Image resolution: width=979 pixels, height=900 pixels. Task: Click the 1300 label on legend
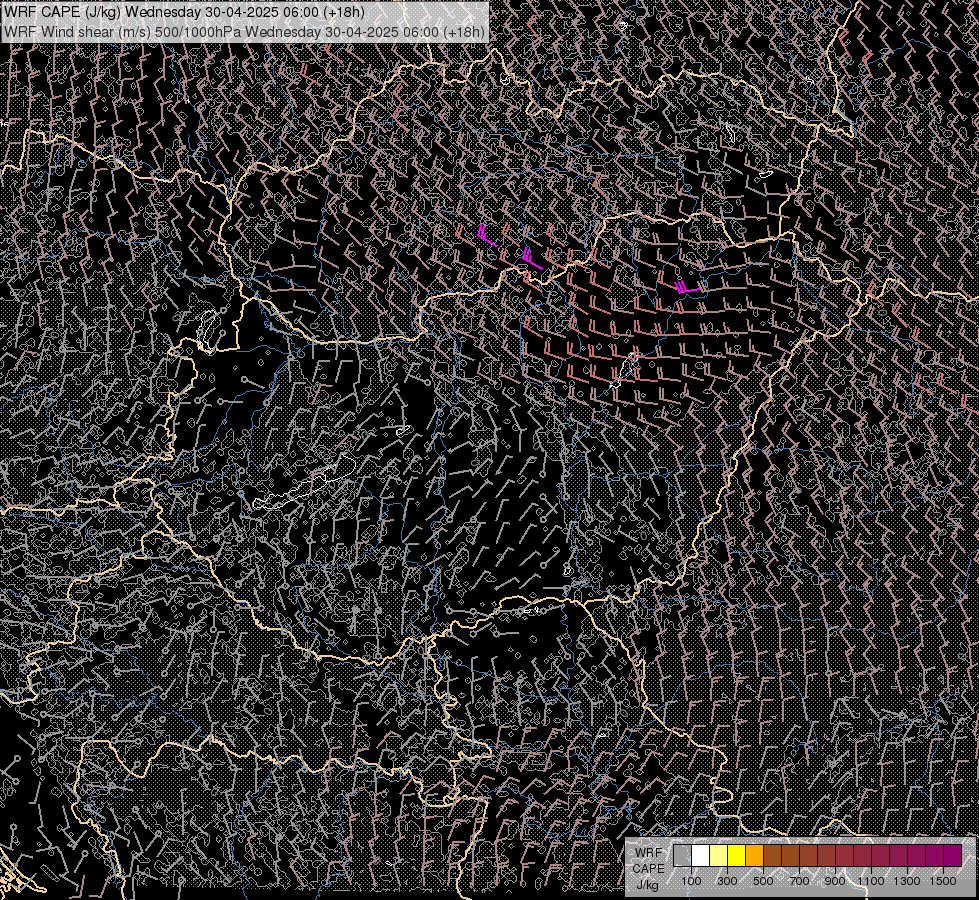(x=907, y=881)
